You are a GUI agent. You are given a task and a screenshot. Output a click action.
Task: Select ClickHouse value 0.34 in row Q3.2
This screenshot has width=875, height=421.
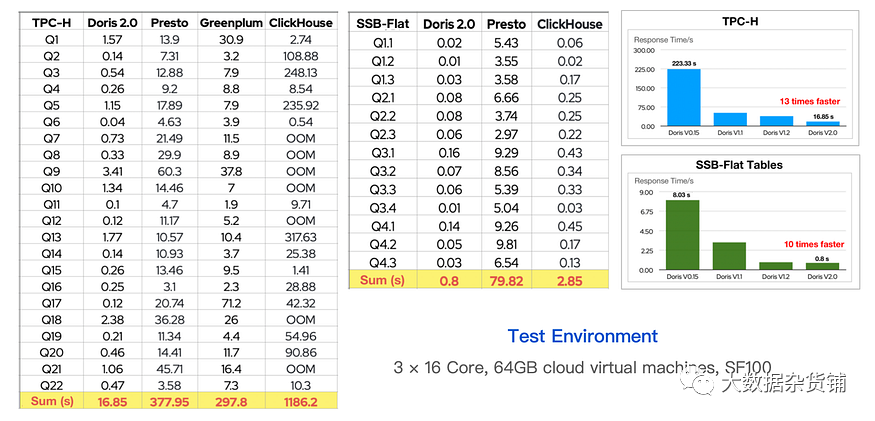pyautogui.click(x=570, y=171)
